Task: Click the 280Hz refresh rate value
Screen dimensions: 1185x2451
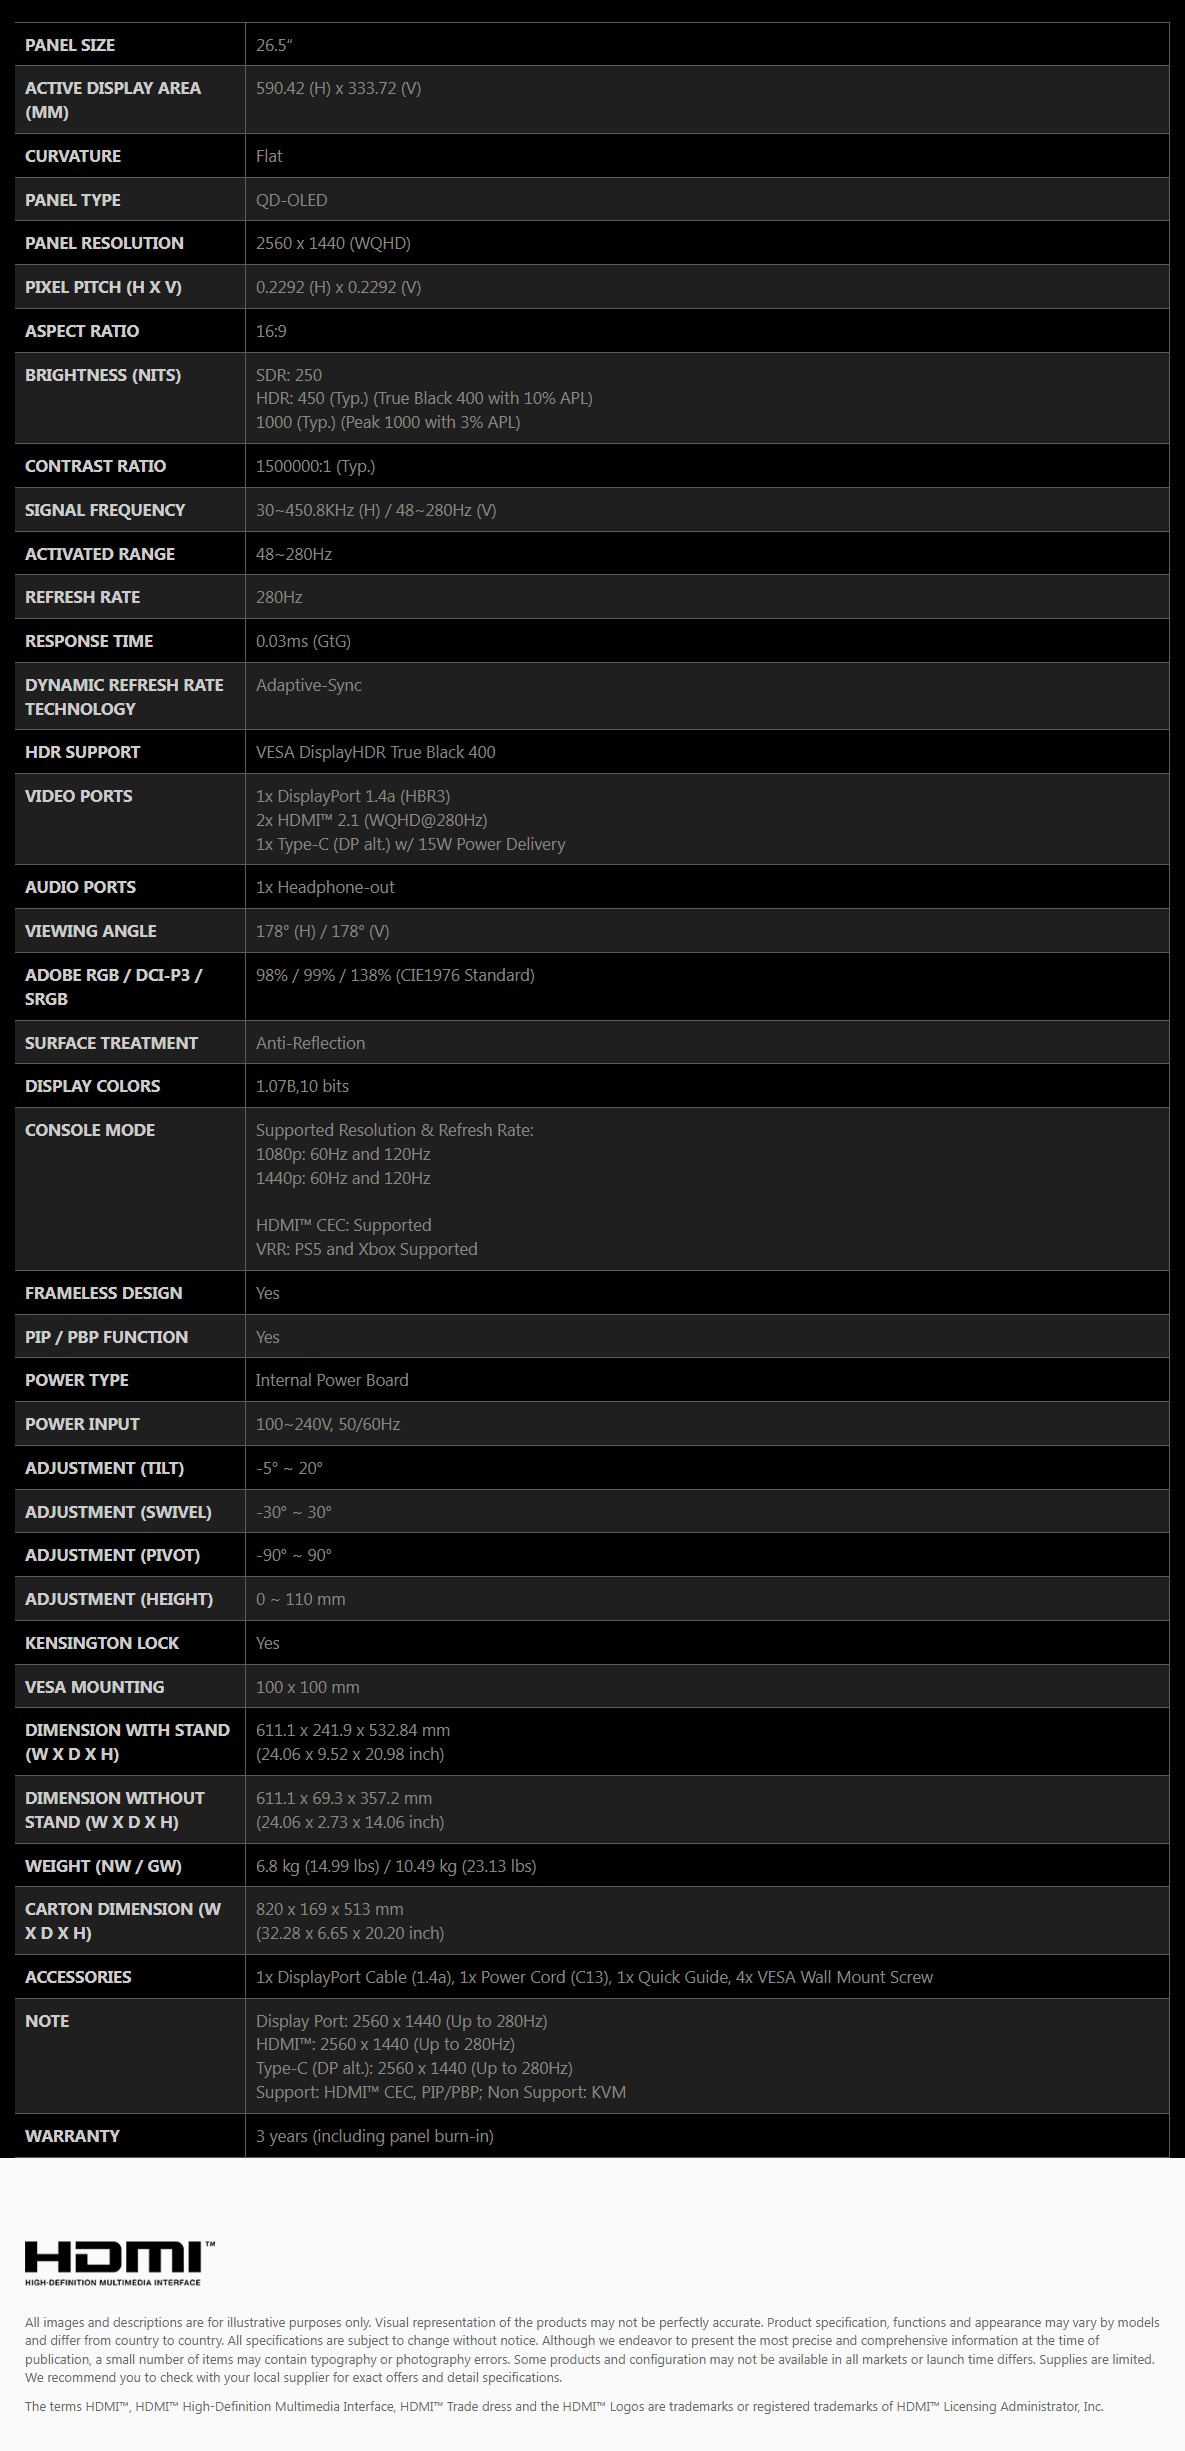Action: point(279,597)
